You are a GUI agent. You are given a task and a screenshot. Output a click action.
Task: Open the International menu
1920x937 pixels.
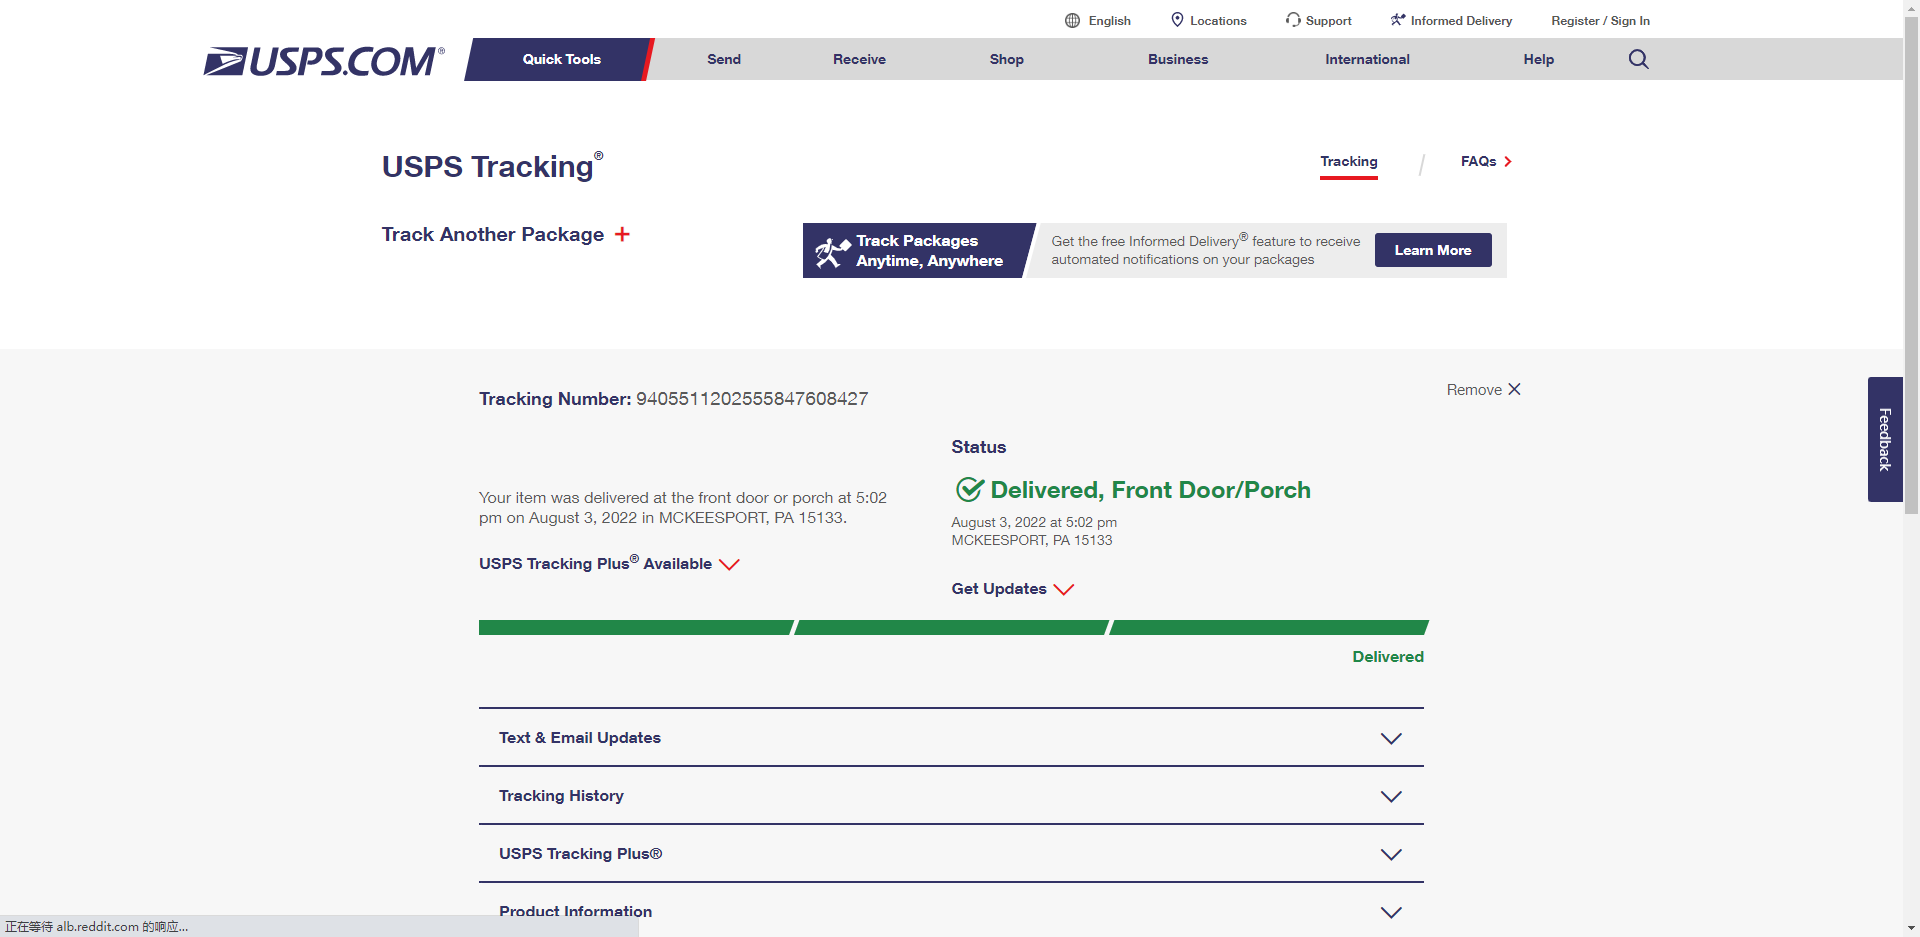pos(1367,59)
